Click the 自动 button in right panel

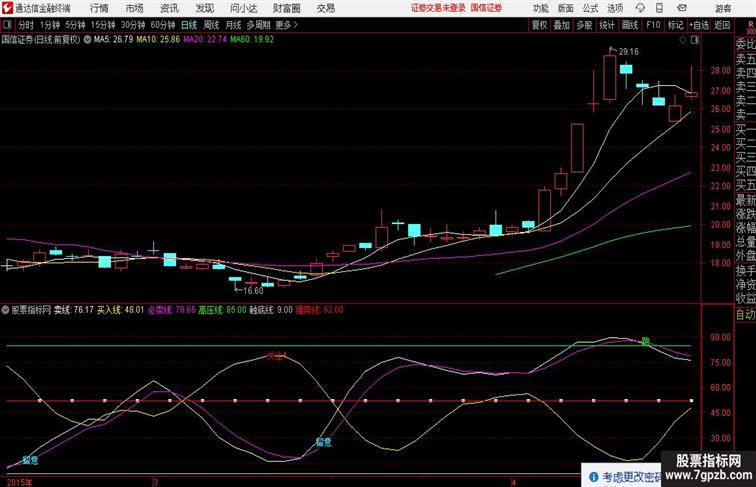pos(745,315)
